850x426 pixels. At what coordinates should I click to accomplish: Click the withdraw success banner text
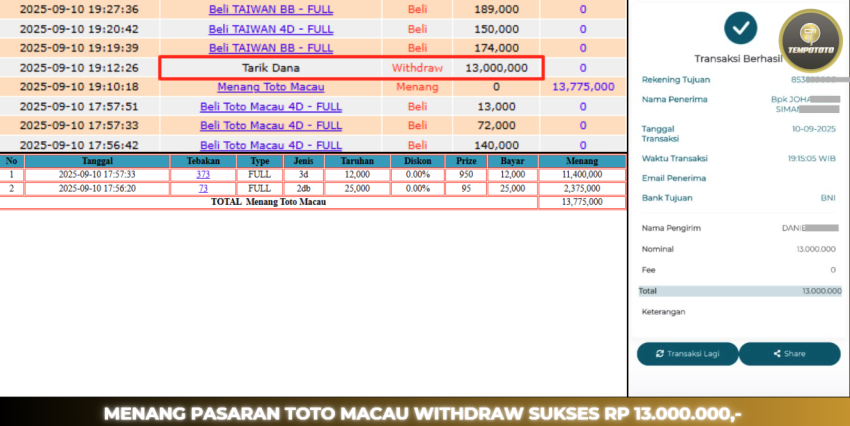(422, 414)
